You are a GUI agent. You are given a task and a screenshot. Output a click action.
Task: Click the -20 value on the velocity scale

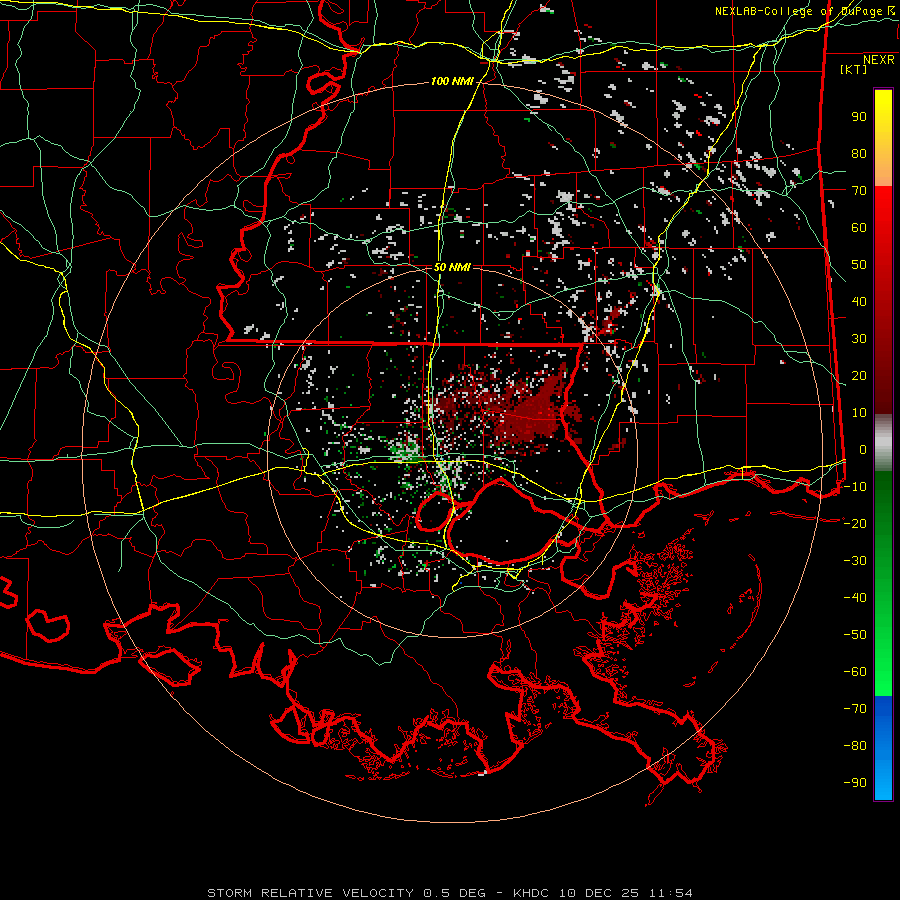[x=855, y=523]
